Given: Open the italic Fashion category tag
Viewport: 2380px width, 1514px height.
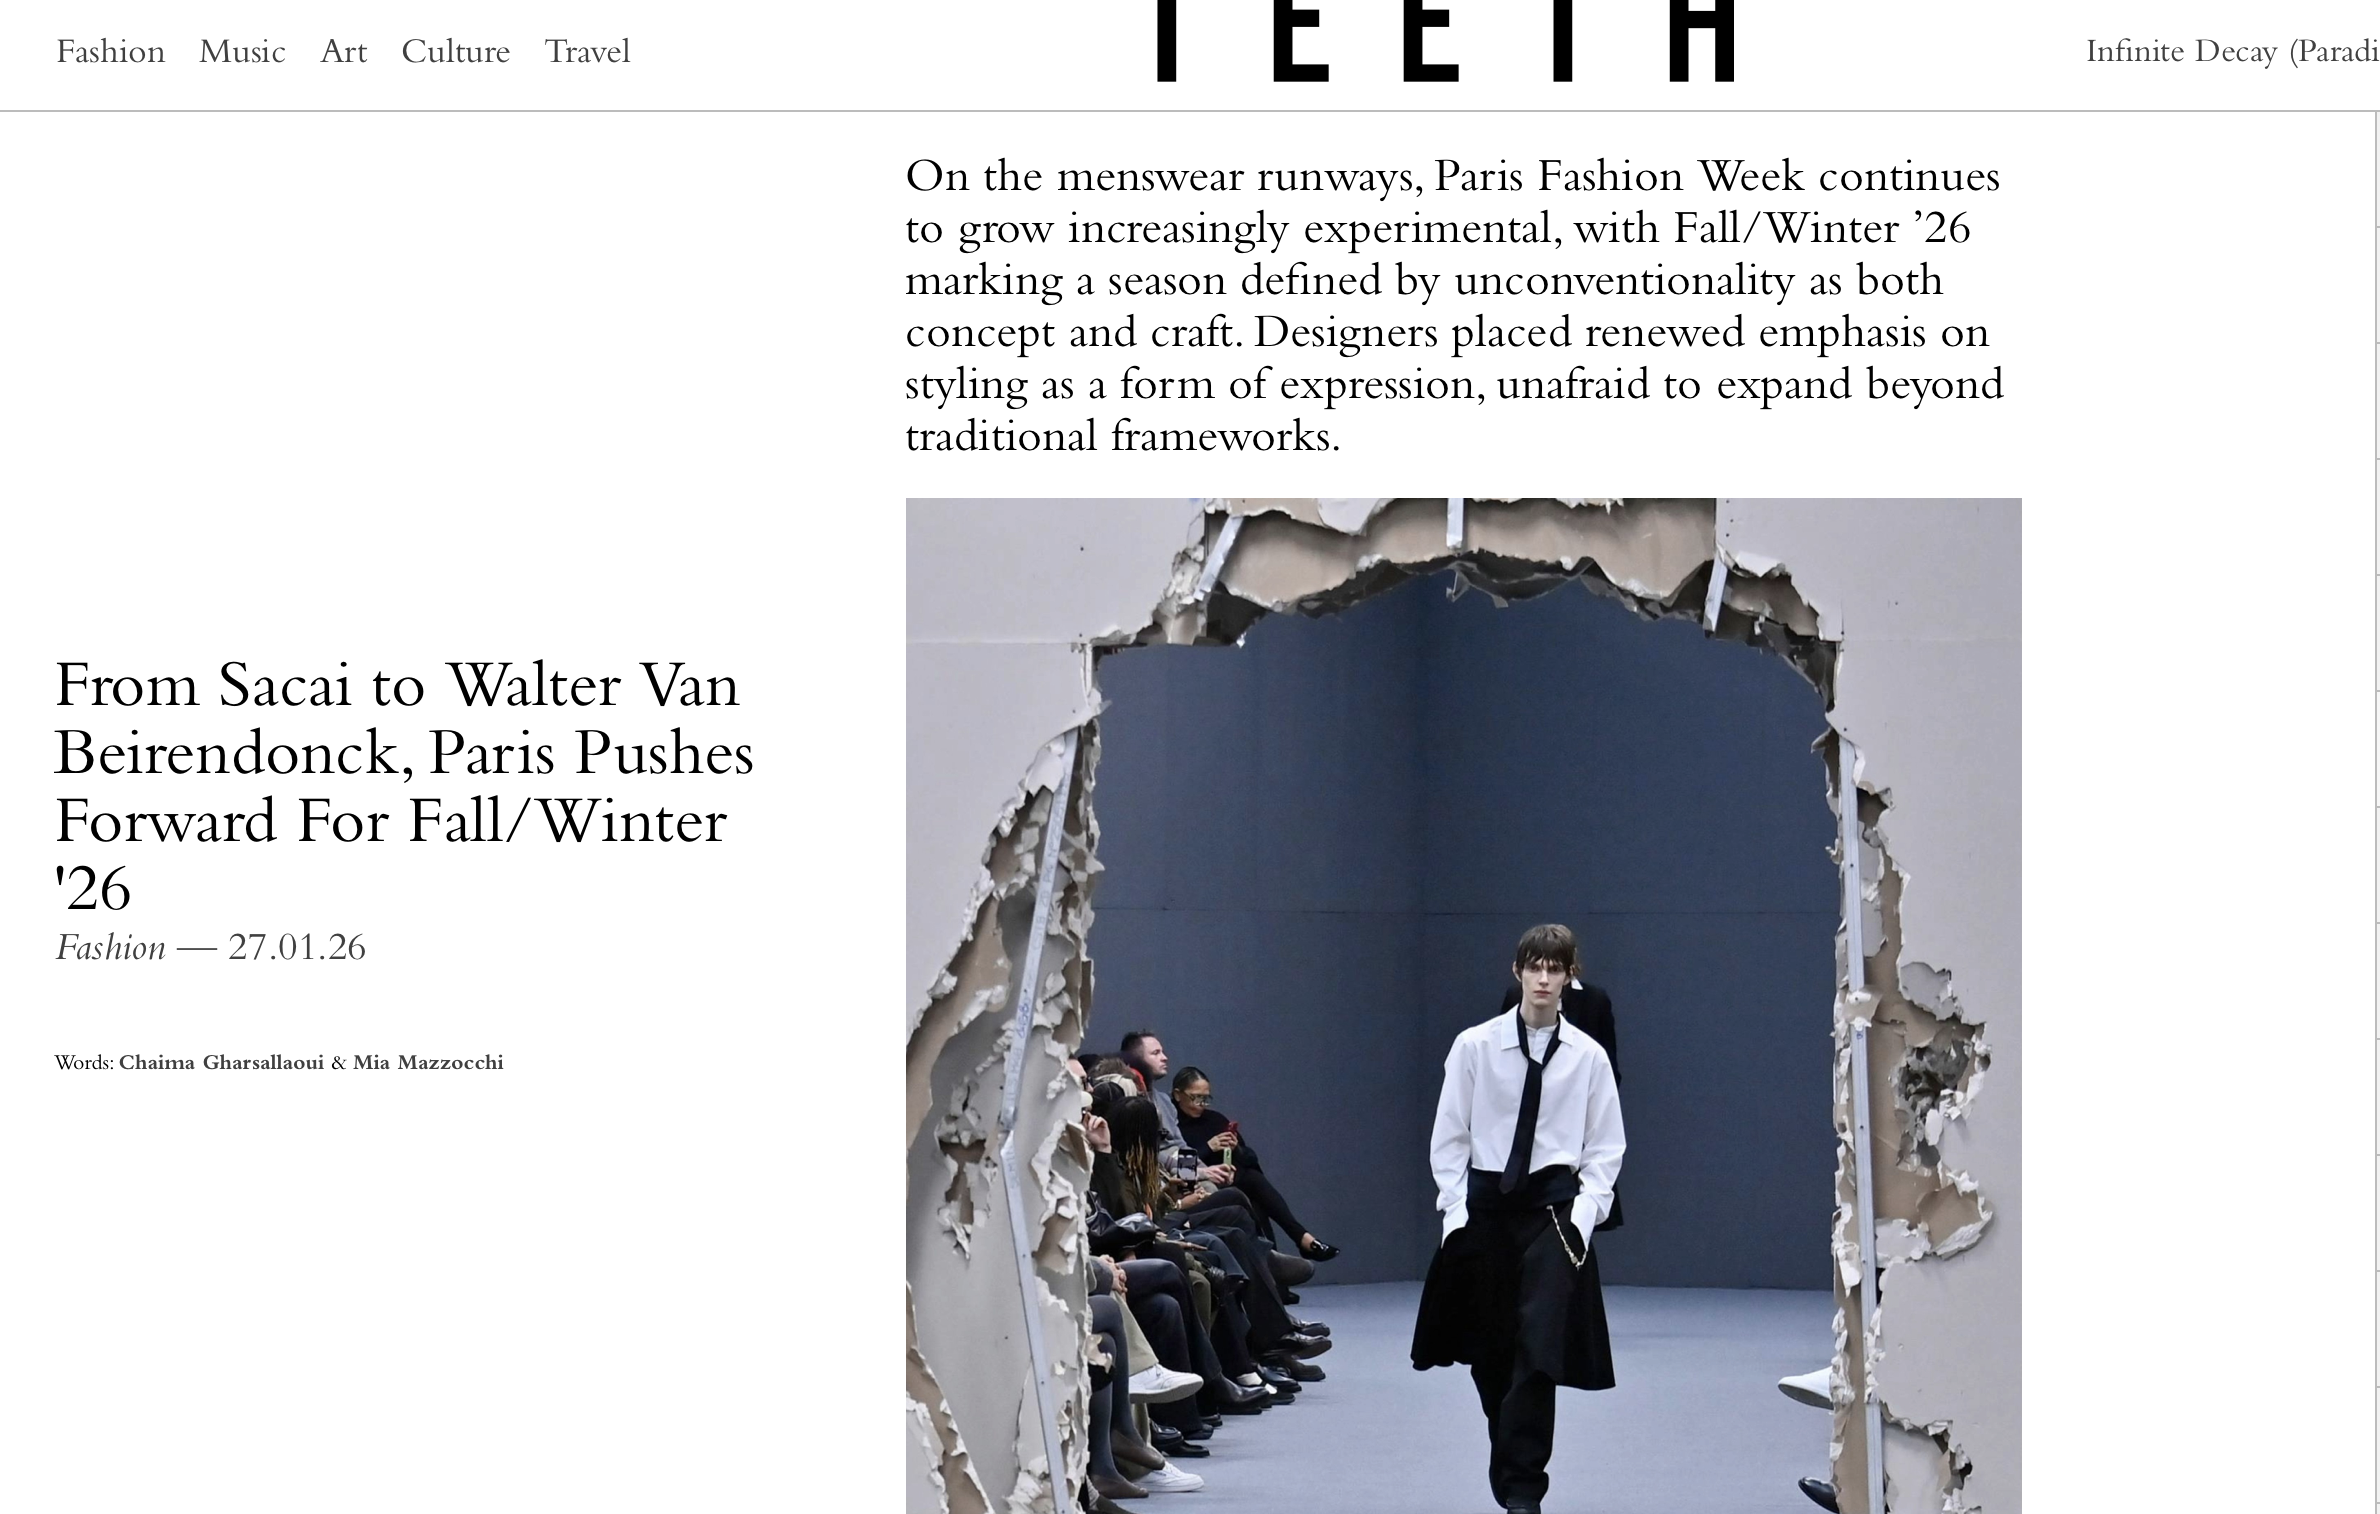Looking at the screenshot, I should (x=110, y=947).
